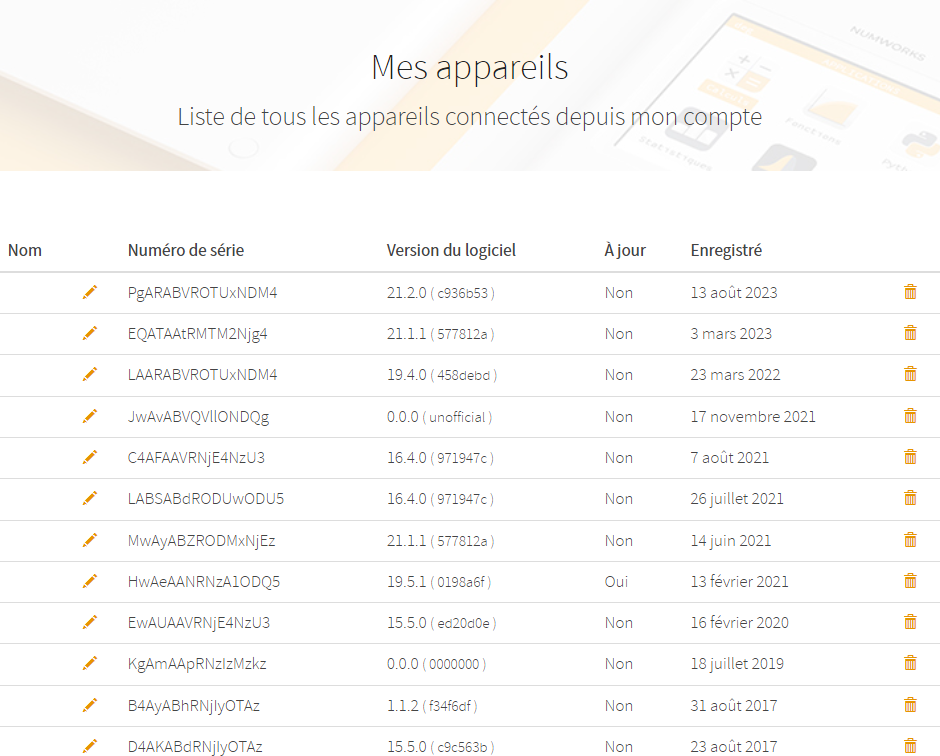The height and width of the screenshot is (756, 940).
Task: Remove the device registered 26 juillet 2021
Action: (x=910, y=498)
